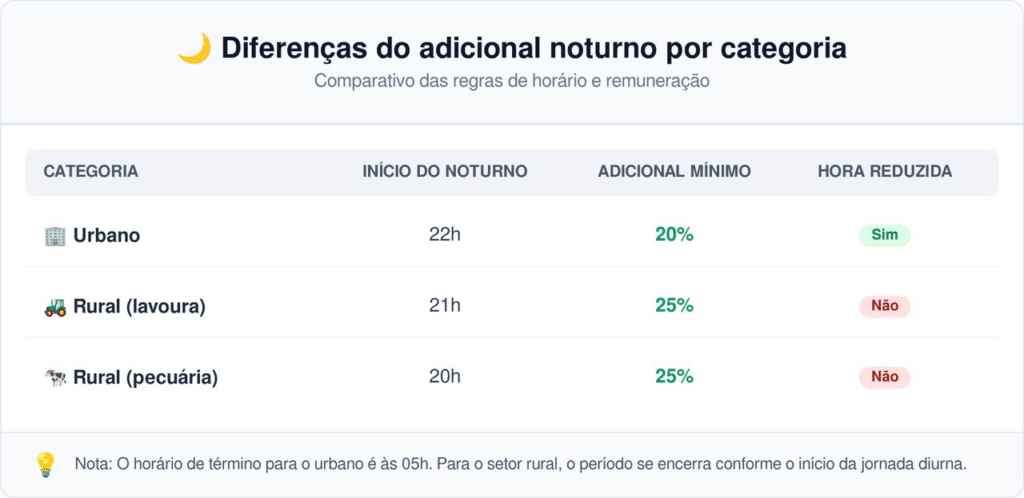Image resolution: width=1024 pixels, height=498 pixels.
Task: Click the green Sim badge for Urbano
Action: point(884,235)
